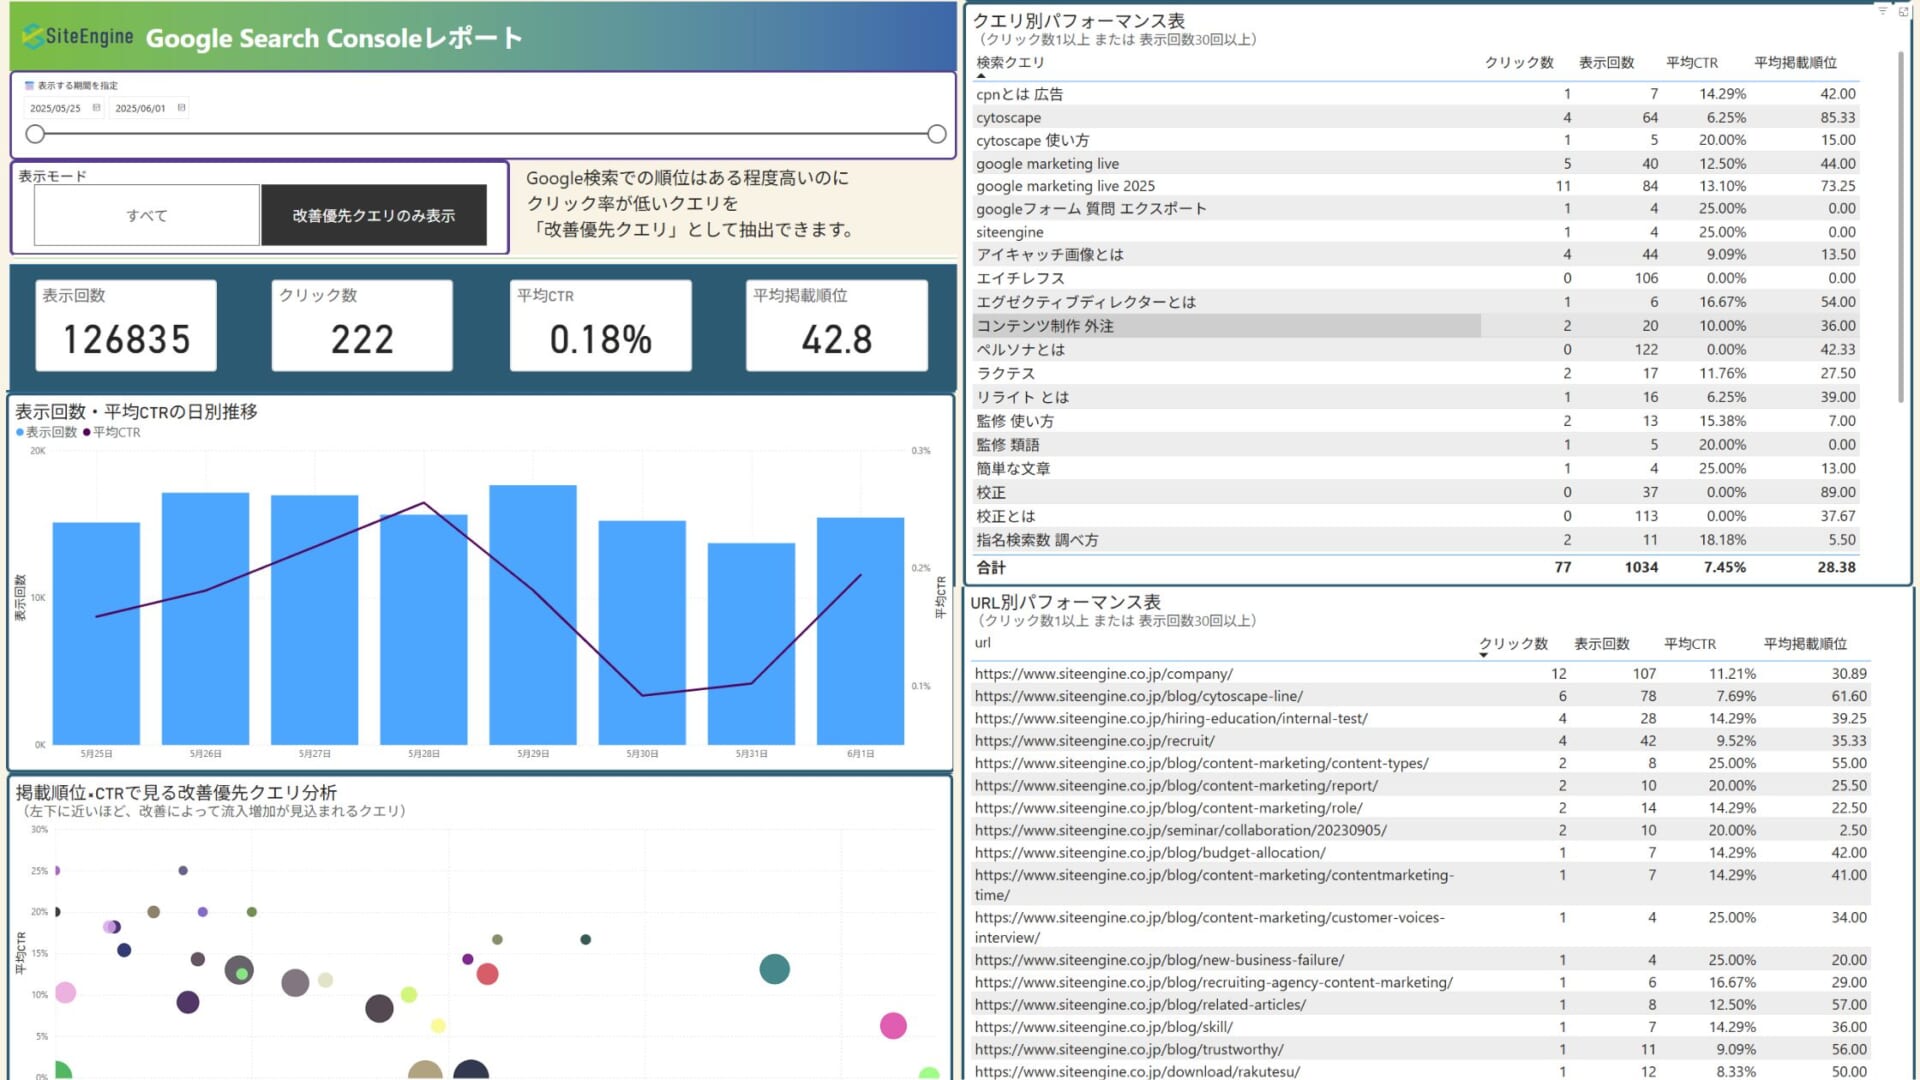Select the ラクテス query row

click(1416, 373)
